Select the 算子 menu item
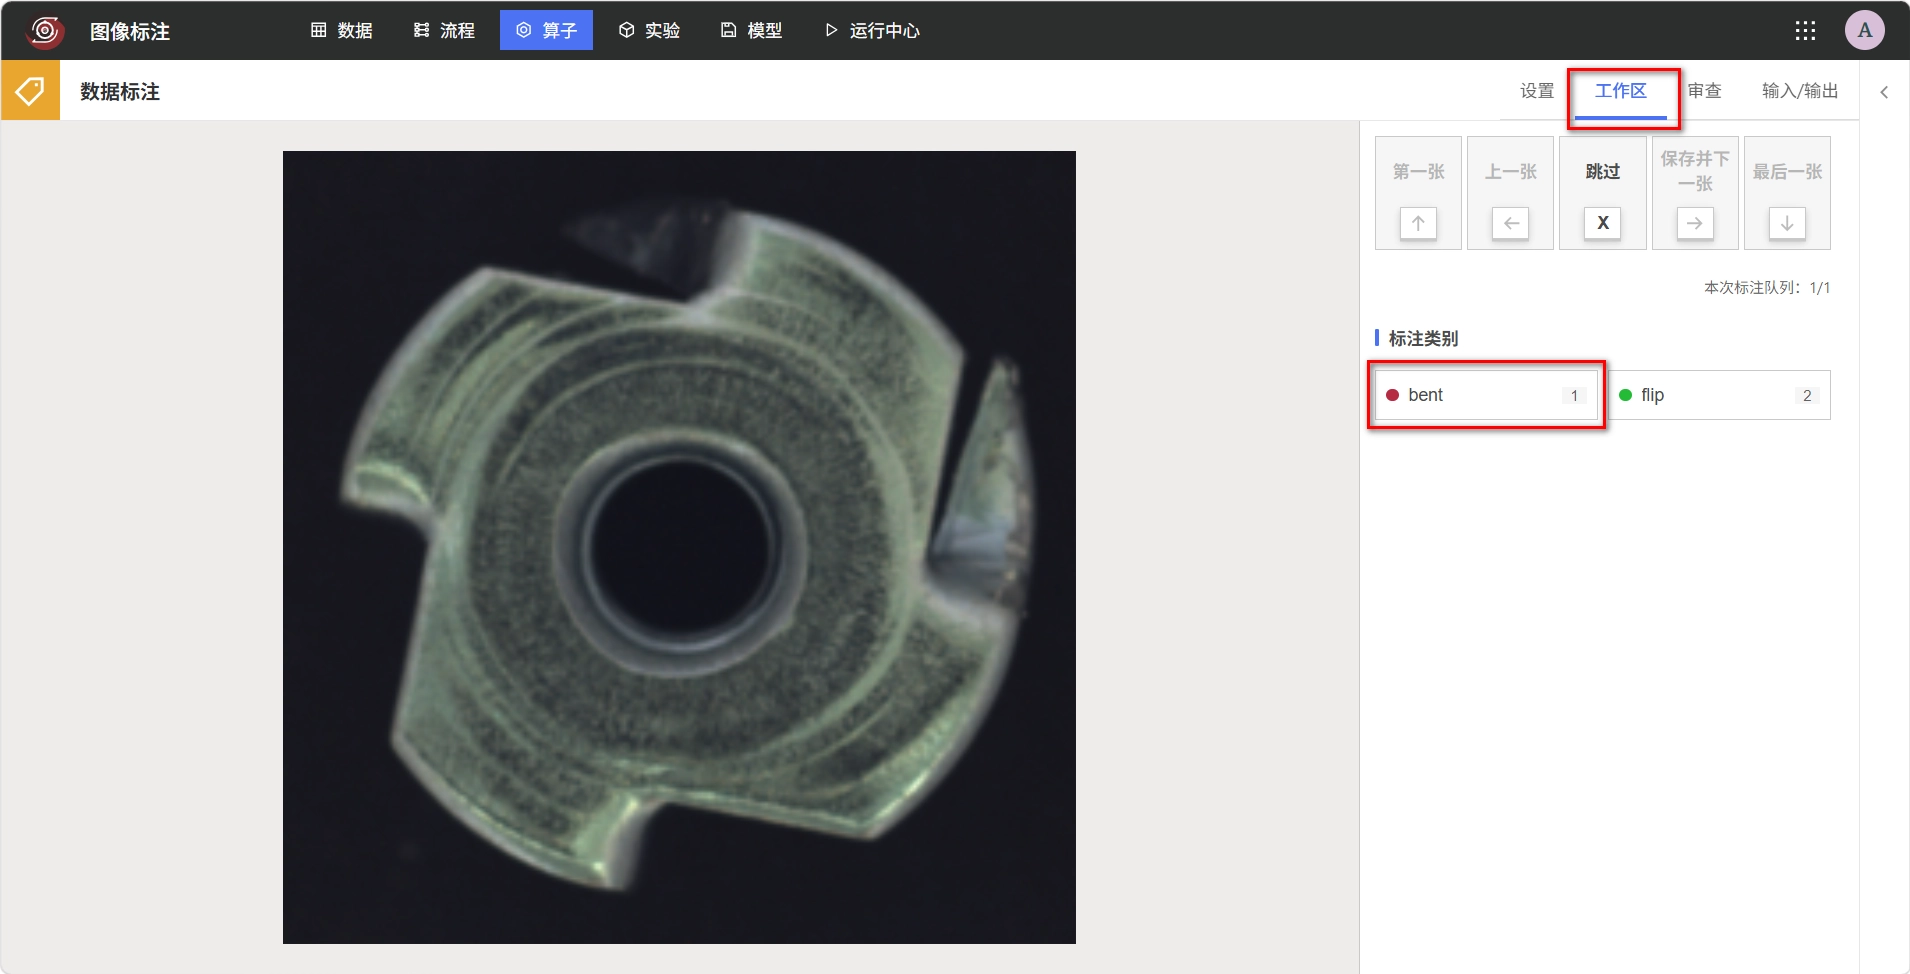Screen dimensions: 1910x974 (546, 31)
